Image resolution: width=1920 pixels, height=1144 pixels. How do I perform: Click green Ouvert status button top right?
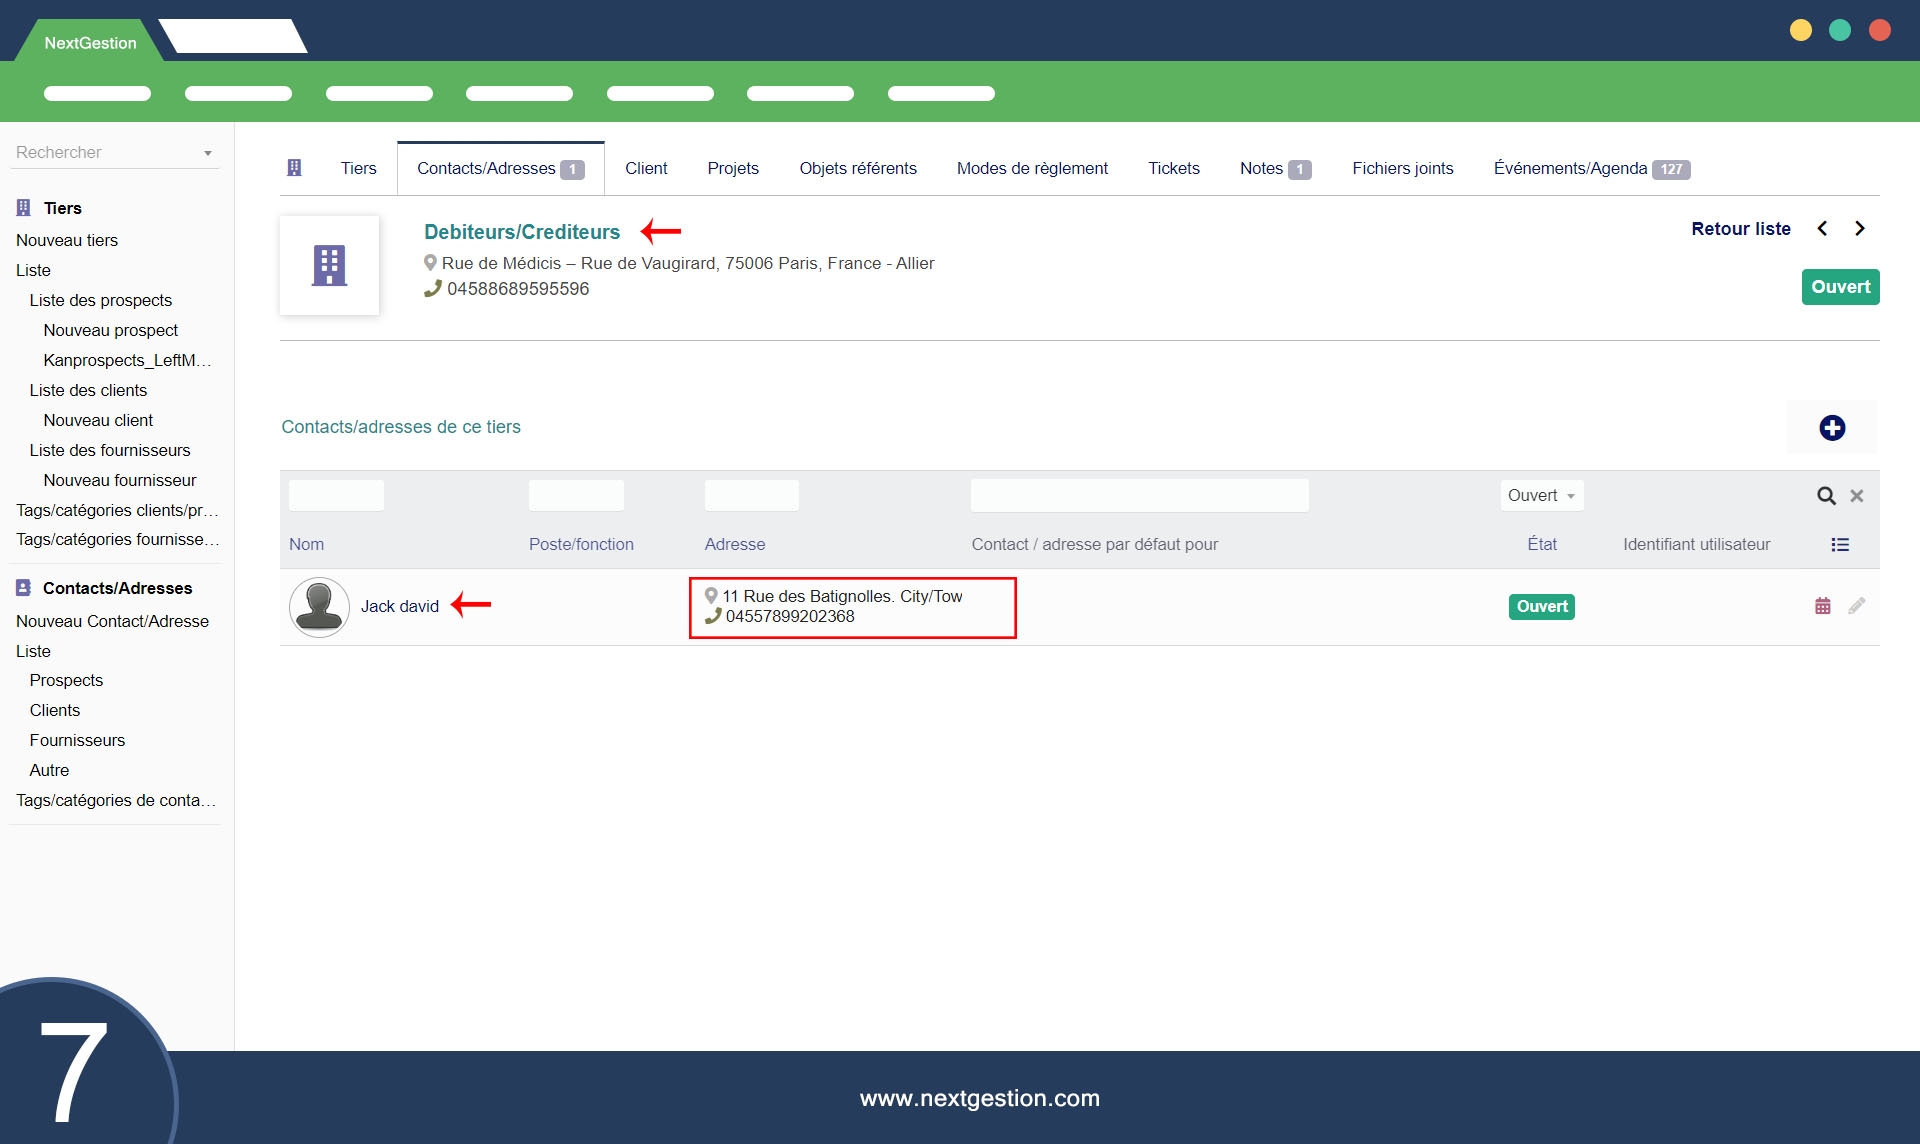point(1839,287)
